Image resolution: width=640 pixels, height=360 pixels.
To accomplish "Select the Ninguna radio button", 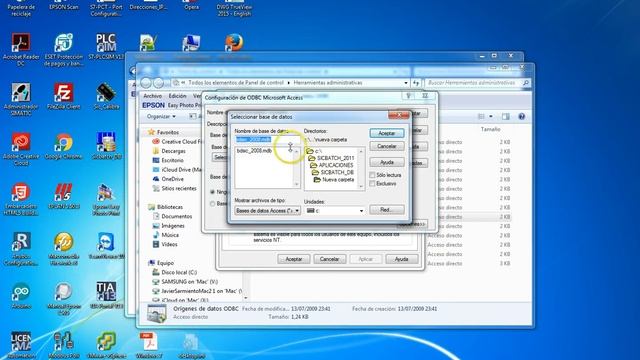I will point(212,192).
